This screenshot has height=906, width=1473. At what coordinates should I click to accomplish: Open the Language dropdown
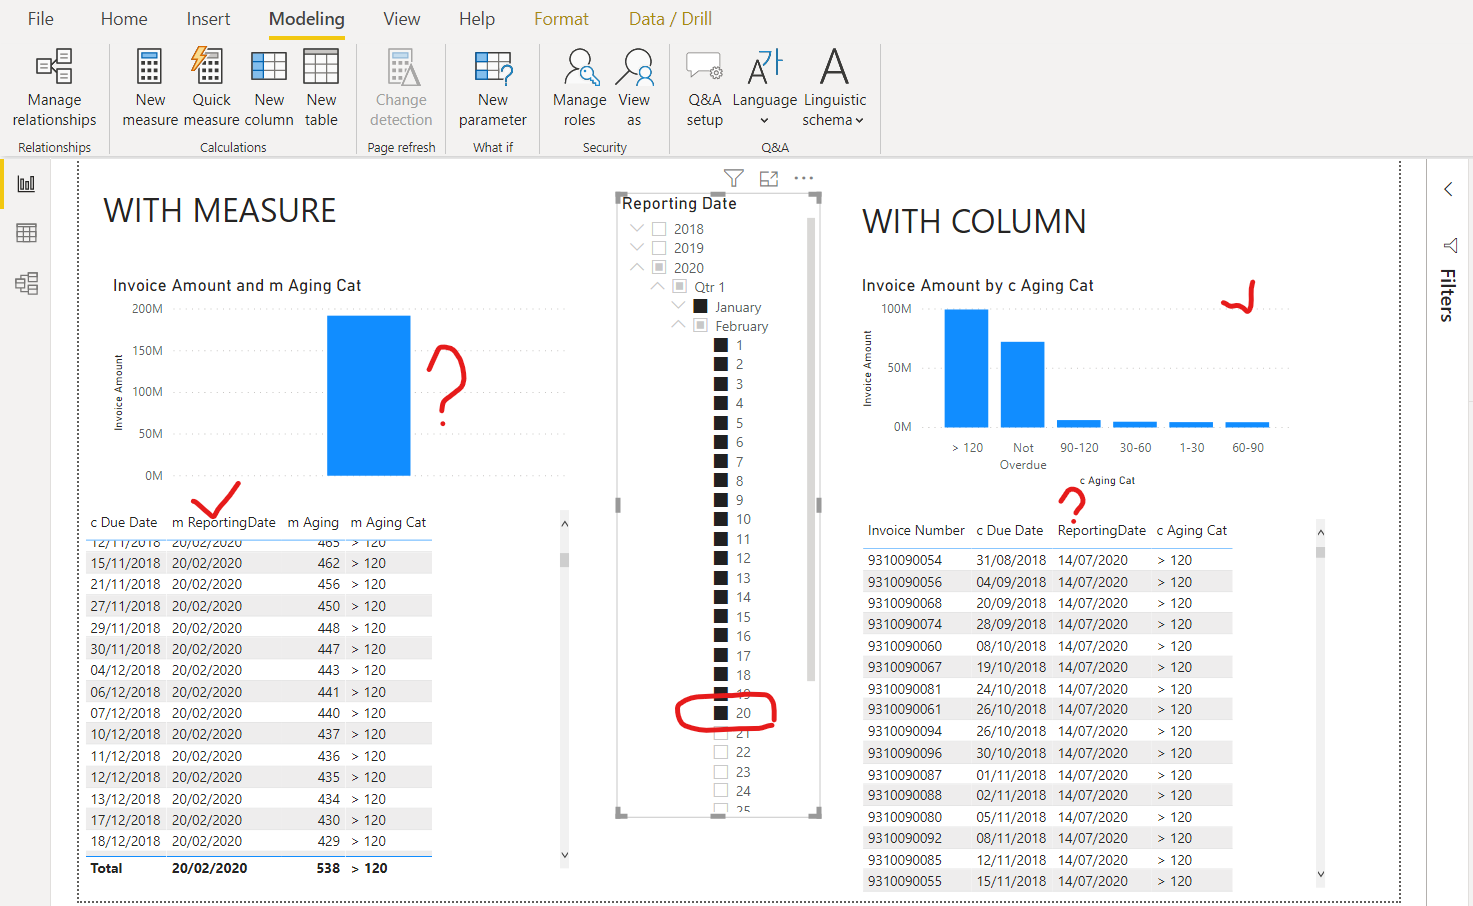click(765, 88)
